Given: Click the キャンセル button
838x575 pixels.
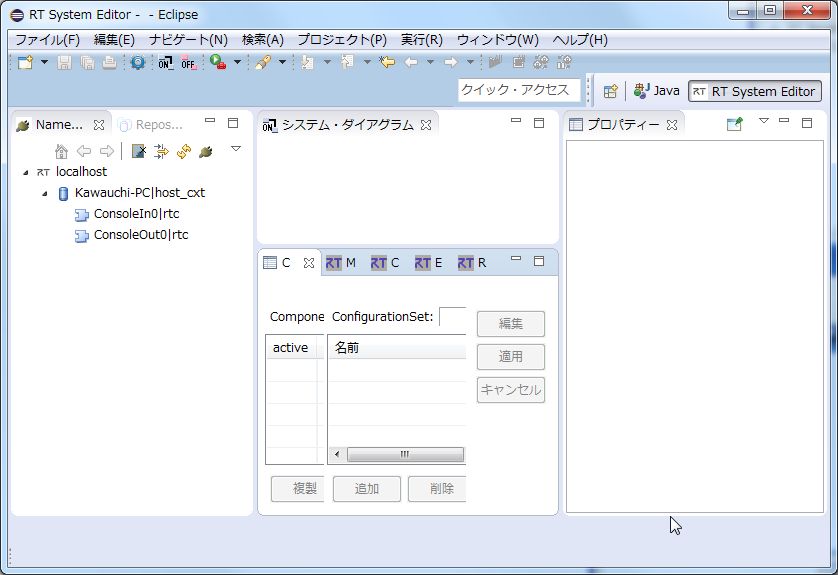Looking at the screenshot, I should tap(511, 390).
